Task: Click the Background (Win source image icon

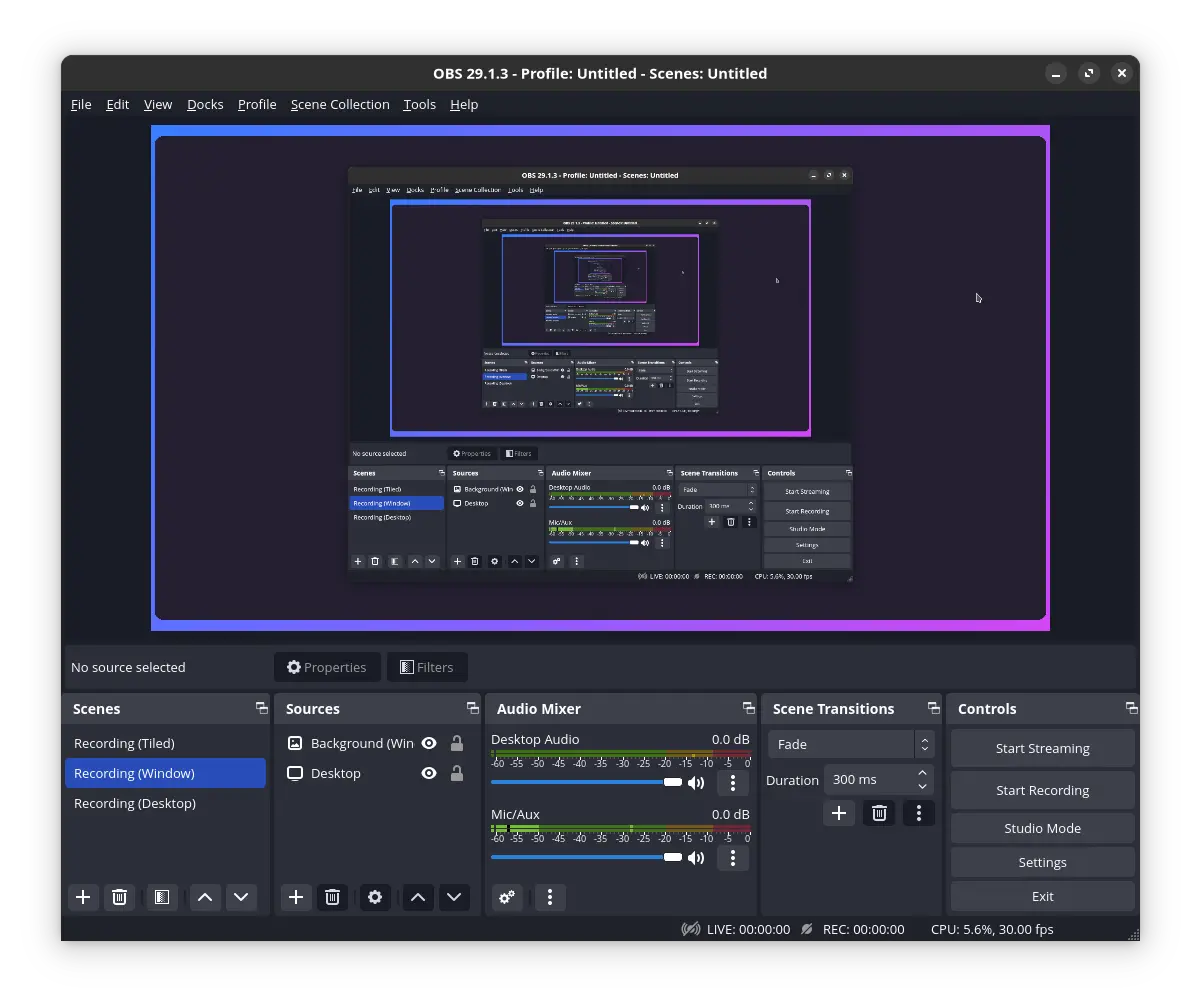Action: coord(295,743)
